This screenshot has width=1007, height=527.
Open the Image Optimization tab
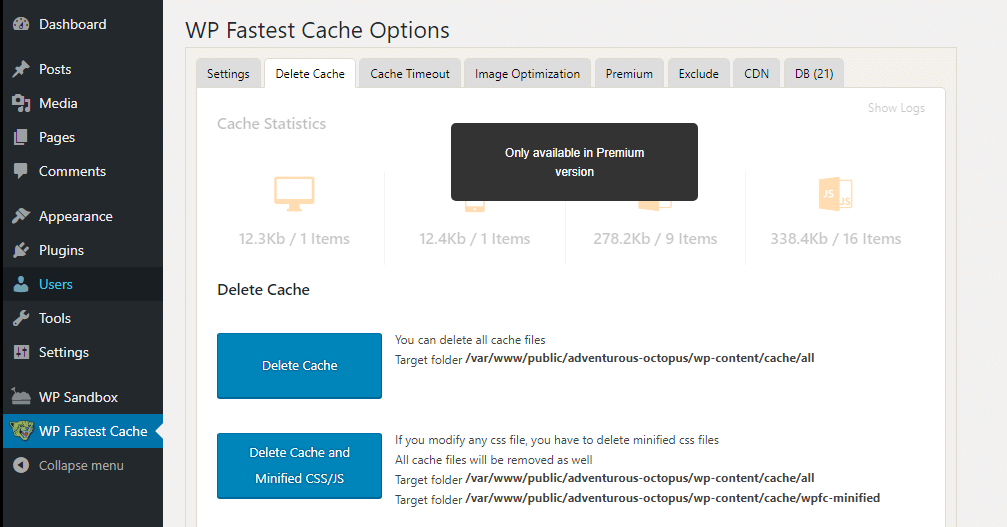(x=527, y=73)
